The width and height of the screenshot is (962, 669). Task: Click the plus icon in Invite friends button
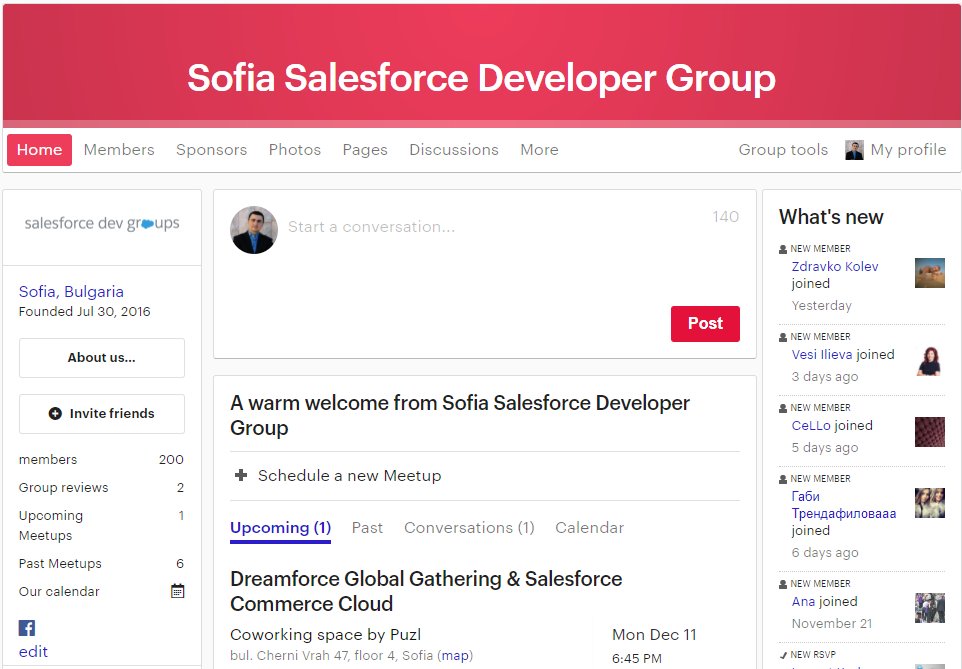[55, 414]
